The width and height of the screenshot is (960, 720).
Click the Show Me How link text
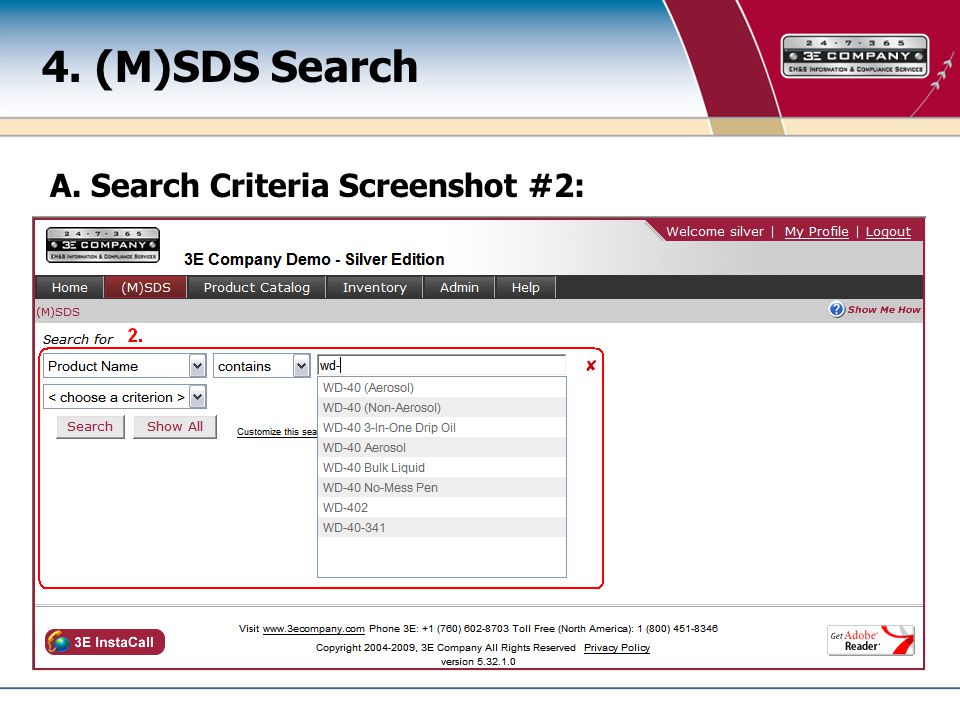click(x=883, y=310)
